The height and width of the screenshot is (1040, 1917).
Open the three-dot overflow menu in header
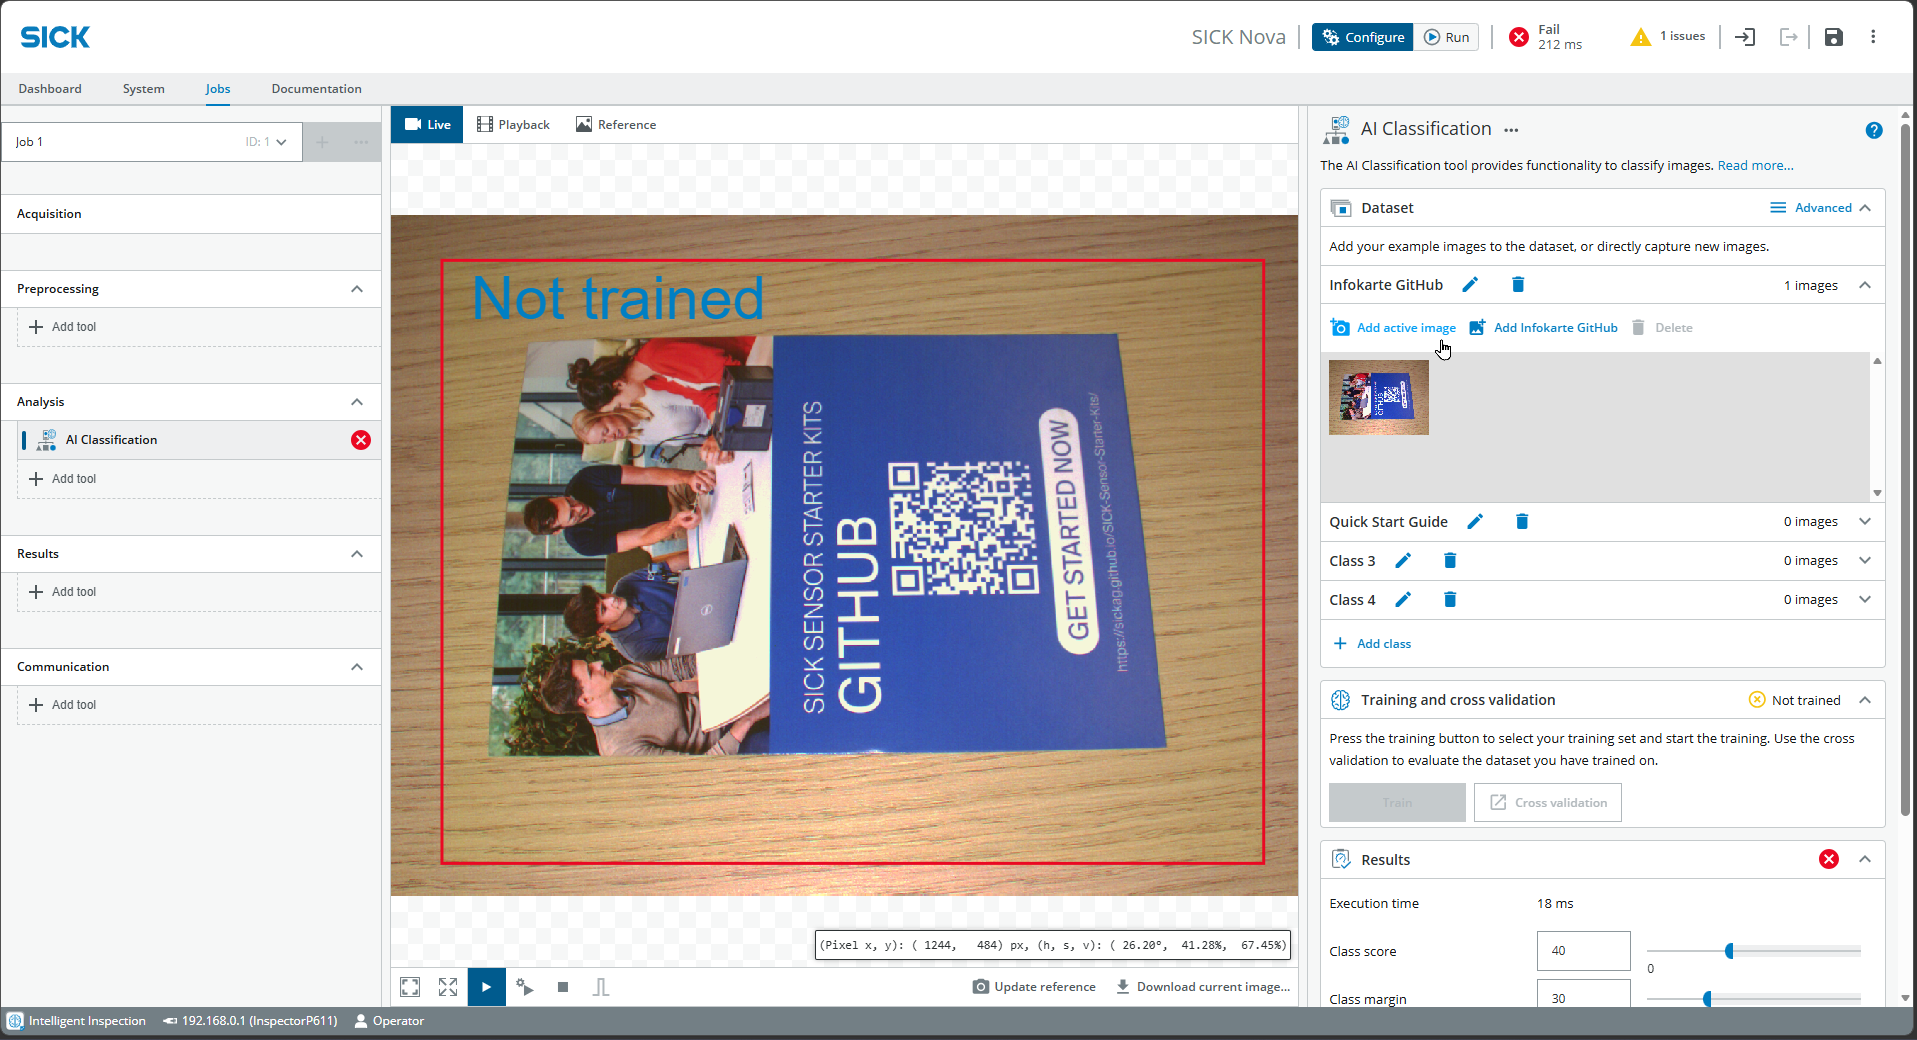[1873, 37]
